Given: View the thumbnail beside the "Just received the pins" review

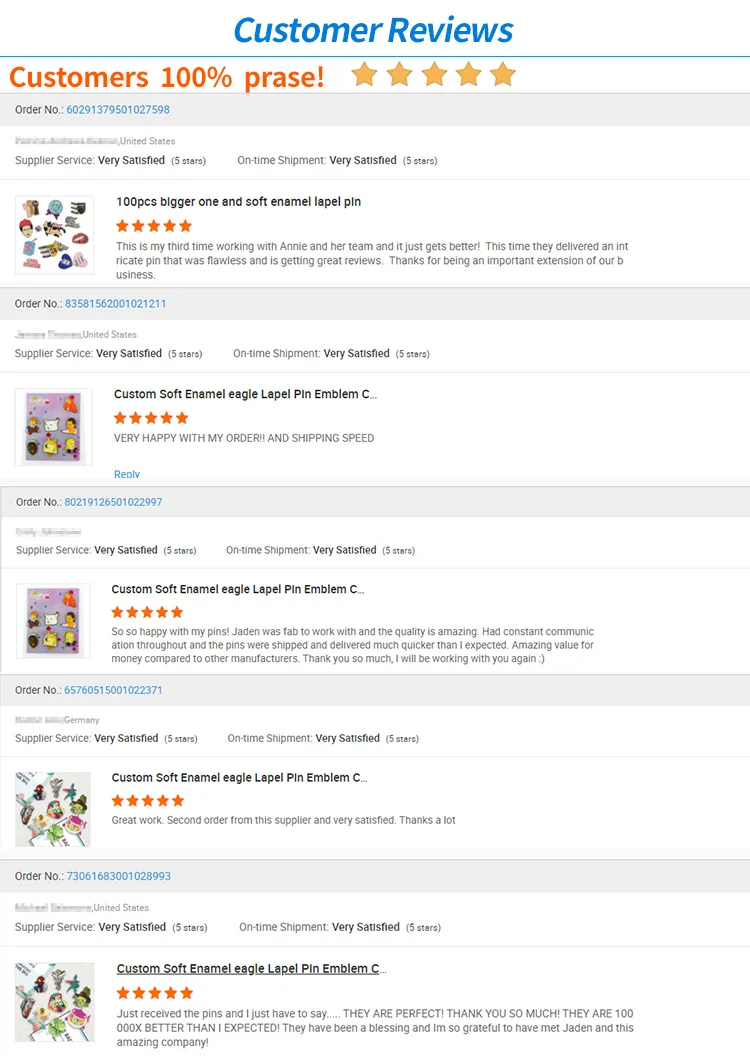Looking at the screenshot, I should (54, 1002).
